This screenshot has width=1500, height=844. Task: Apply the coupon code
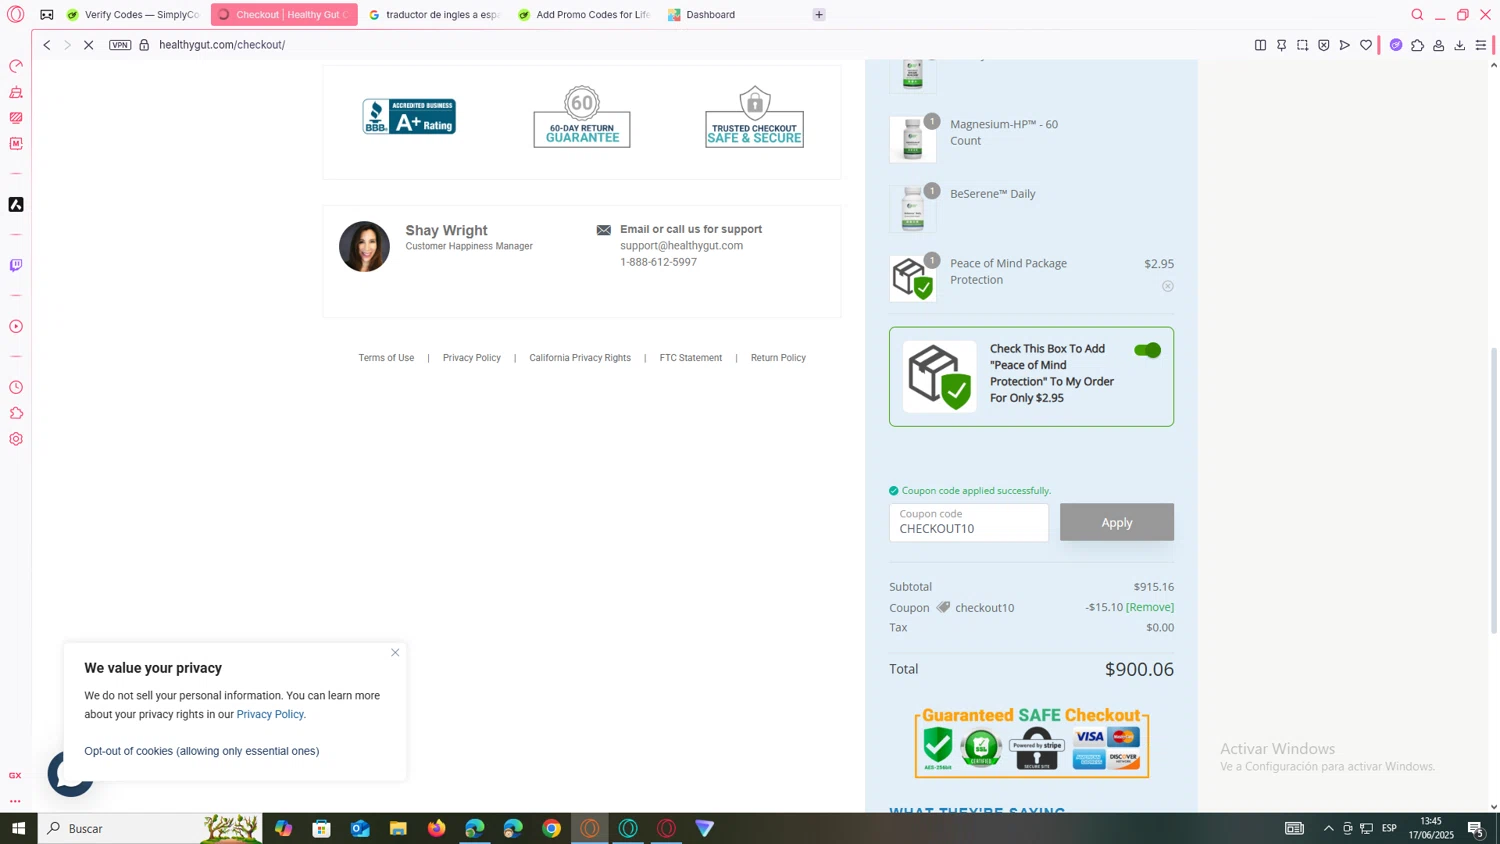coord(1117,522)
